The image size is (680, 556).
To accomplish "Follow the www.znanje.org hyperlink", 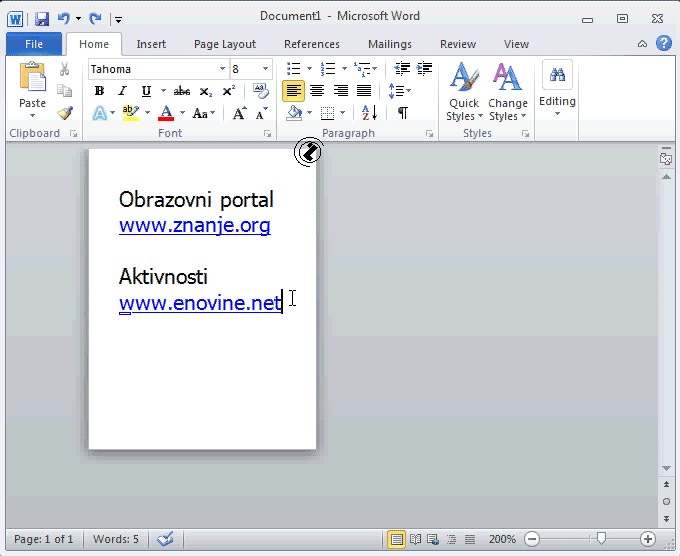I will [x=194, y=225].
